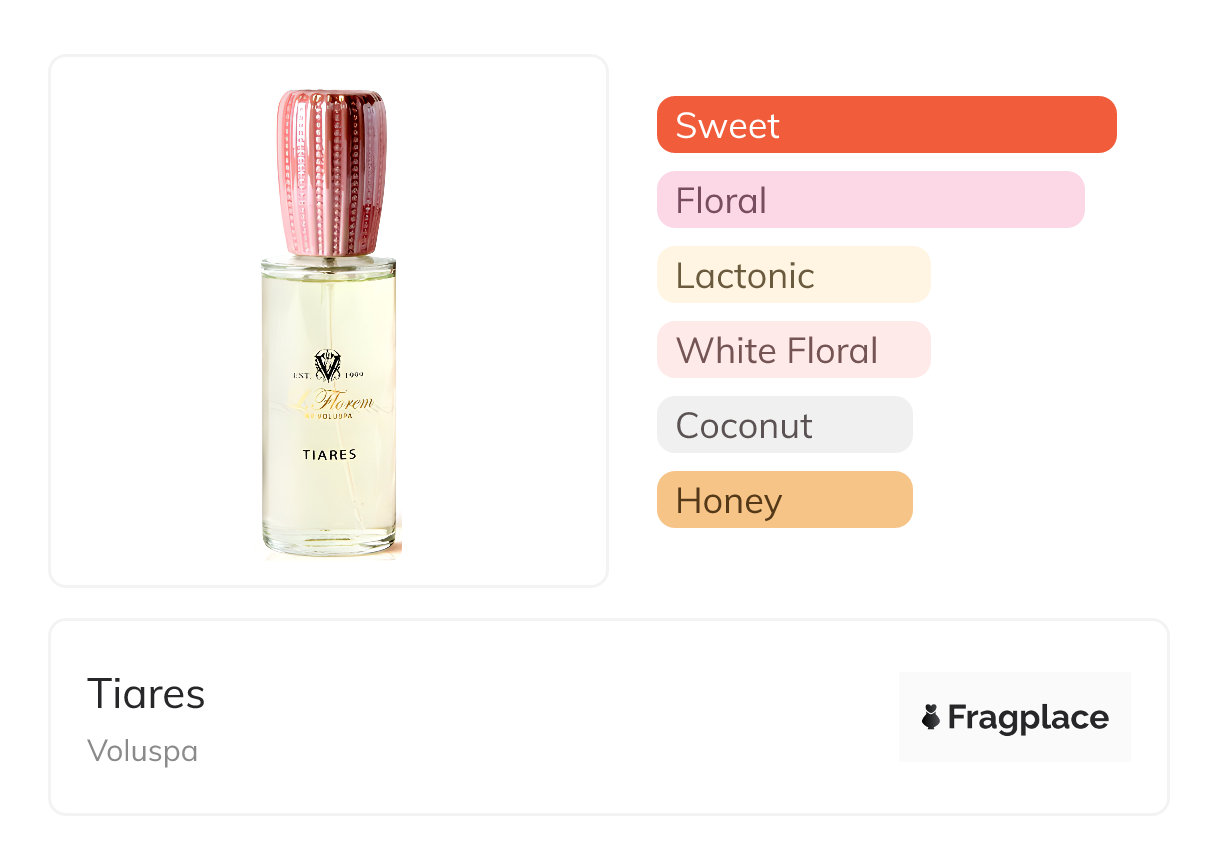Click the Honey accord bar
The height and width of the screenshot is (864, 1218).
tap(784, 500)
